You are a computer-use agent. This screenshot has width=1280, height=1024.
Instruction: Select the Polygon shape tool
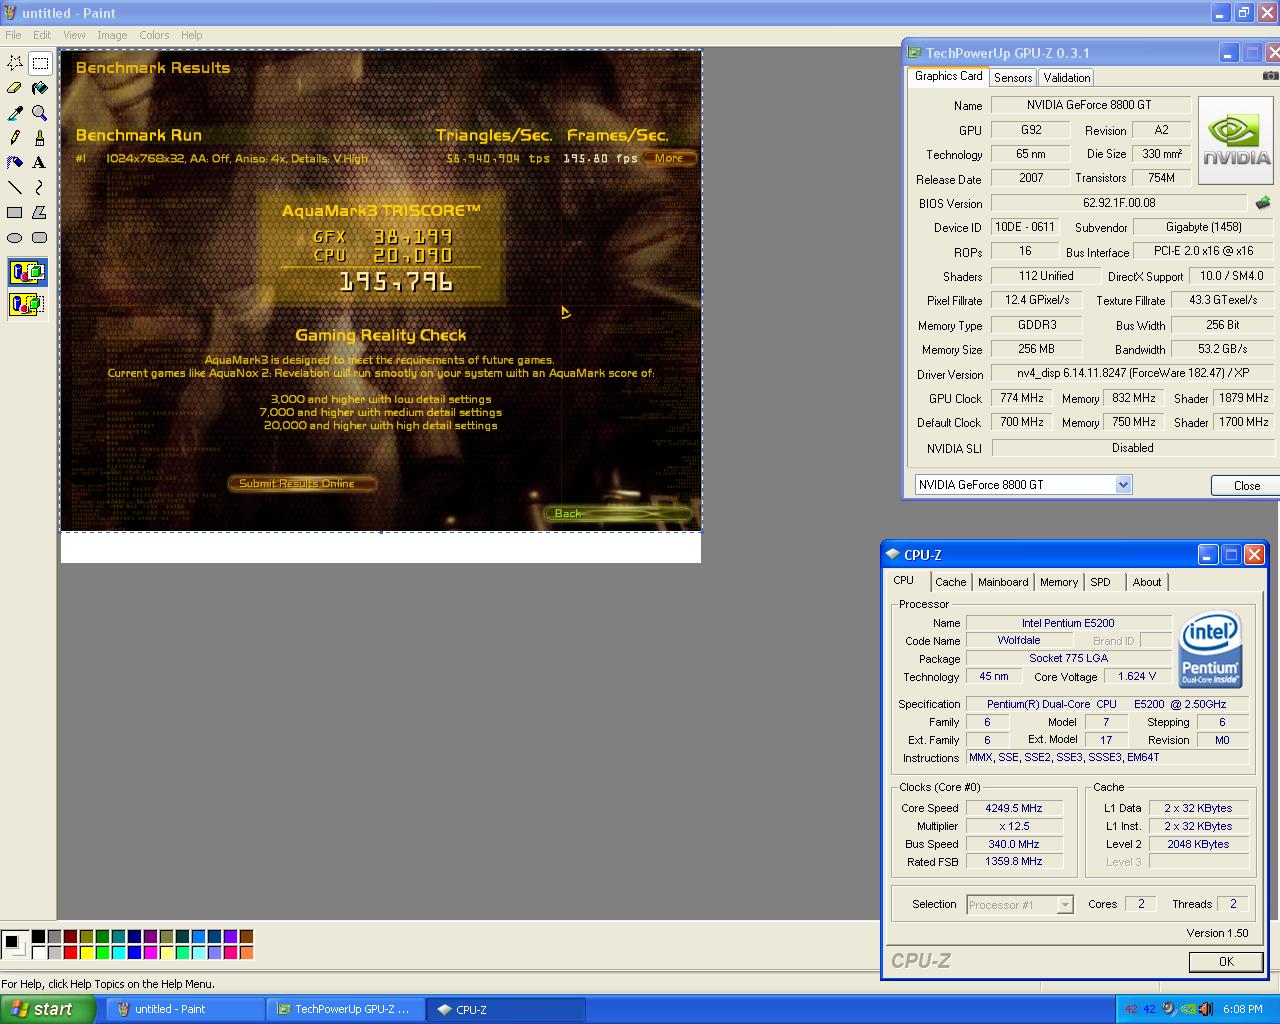tap(40, 213)
